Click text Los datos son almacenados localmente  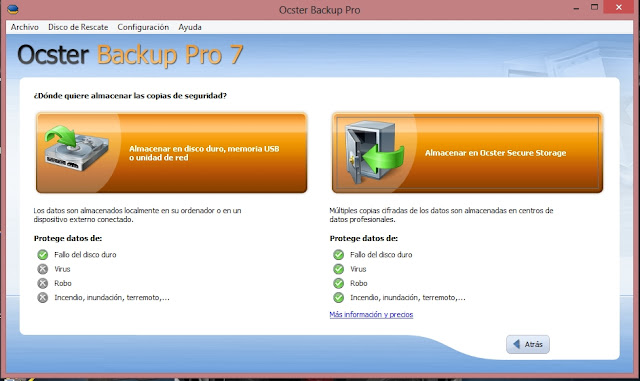[x=137, y=215]
